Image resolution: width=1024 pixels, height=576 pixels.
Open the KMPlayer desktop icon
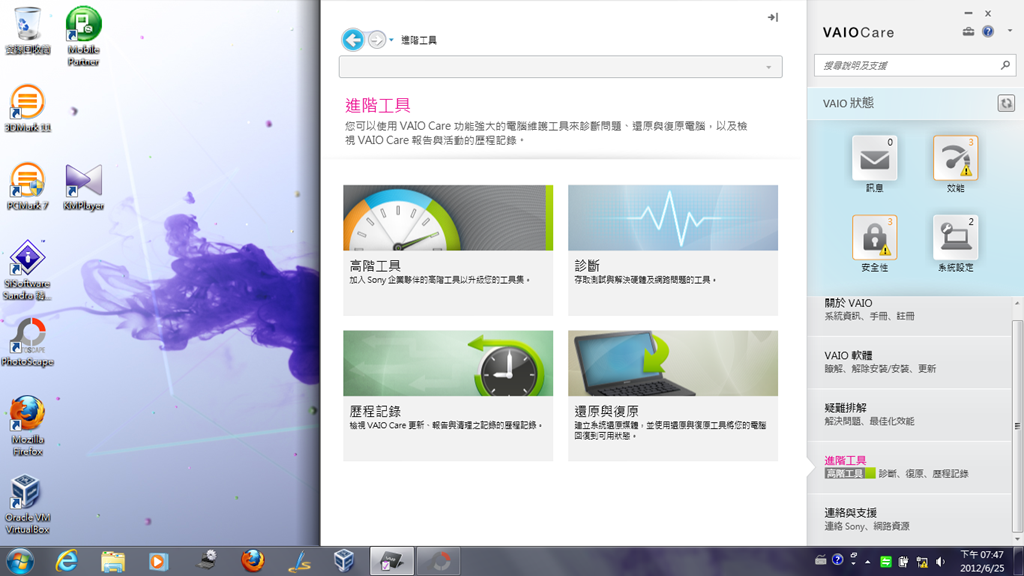(83, 186)
